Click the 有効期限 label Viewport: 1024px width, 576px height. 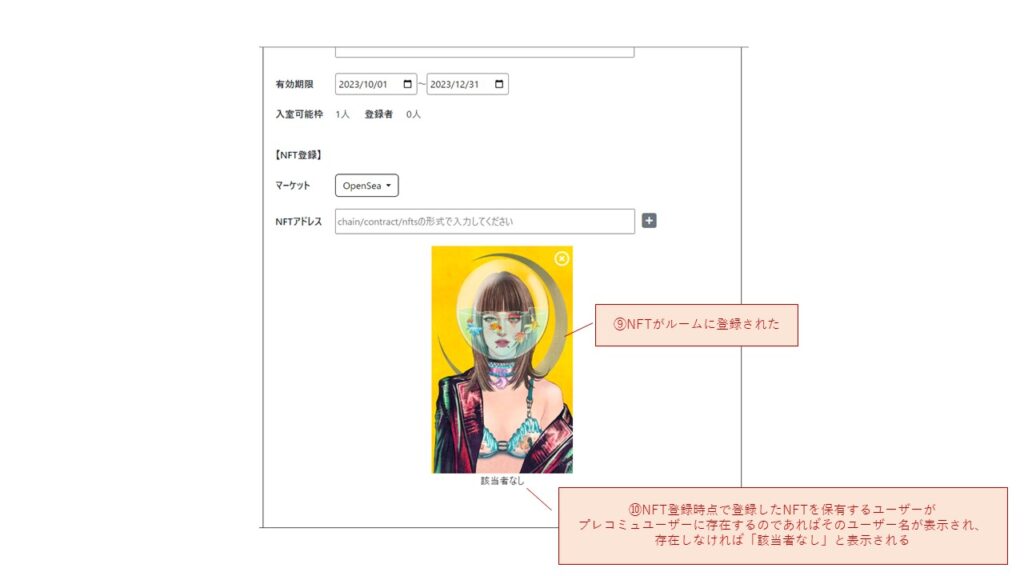[294, 84]
